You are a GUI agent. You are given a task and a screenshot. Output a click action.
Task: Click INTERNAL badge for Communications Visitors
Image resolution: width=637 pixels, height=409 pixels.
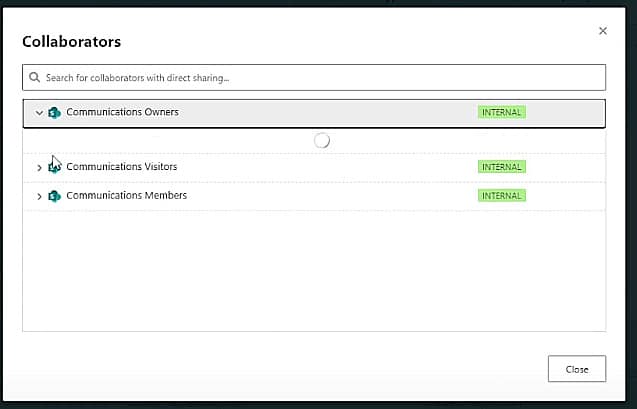pyautogui.click(x=502, y=167)
